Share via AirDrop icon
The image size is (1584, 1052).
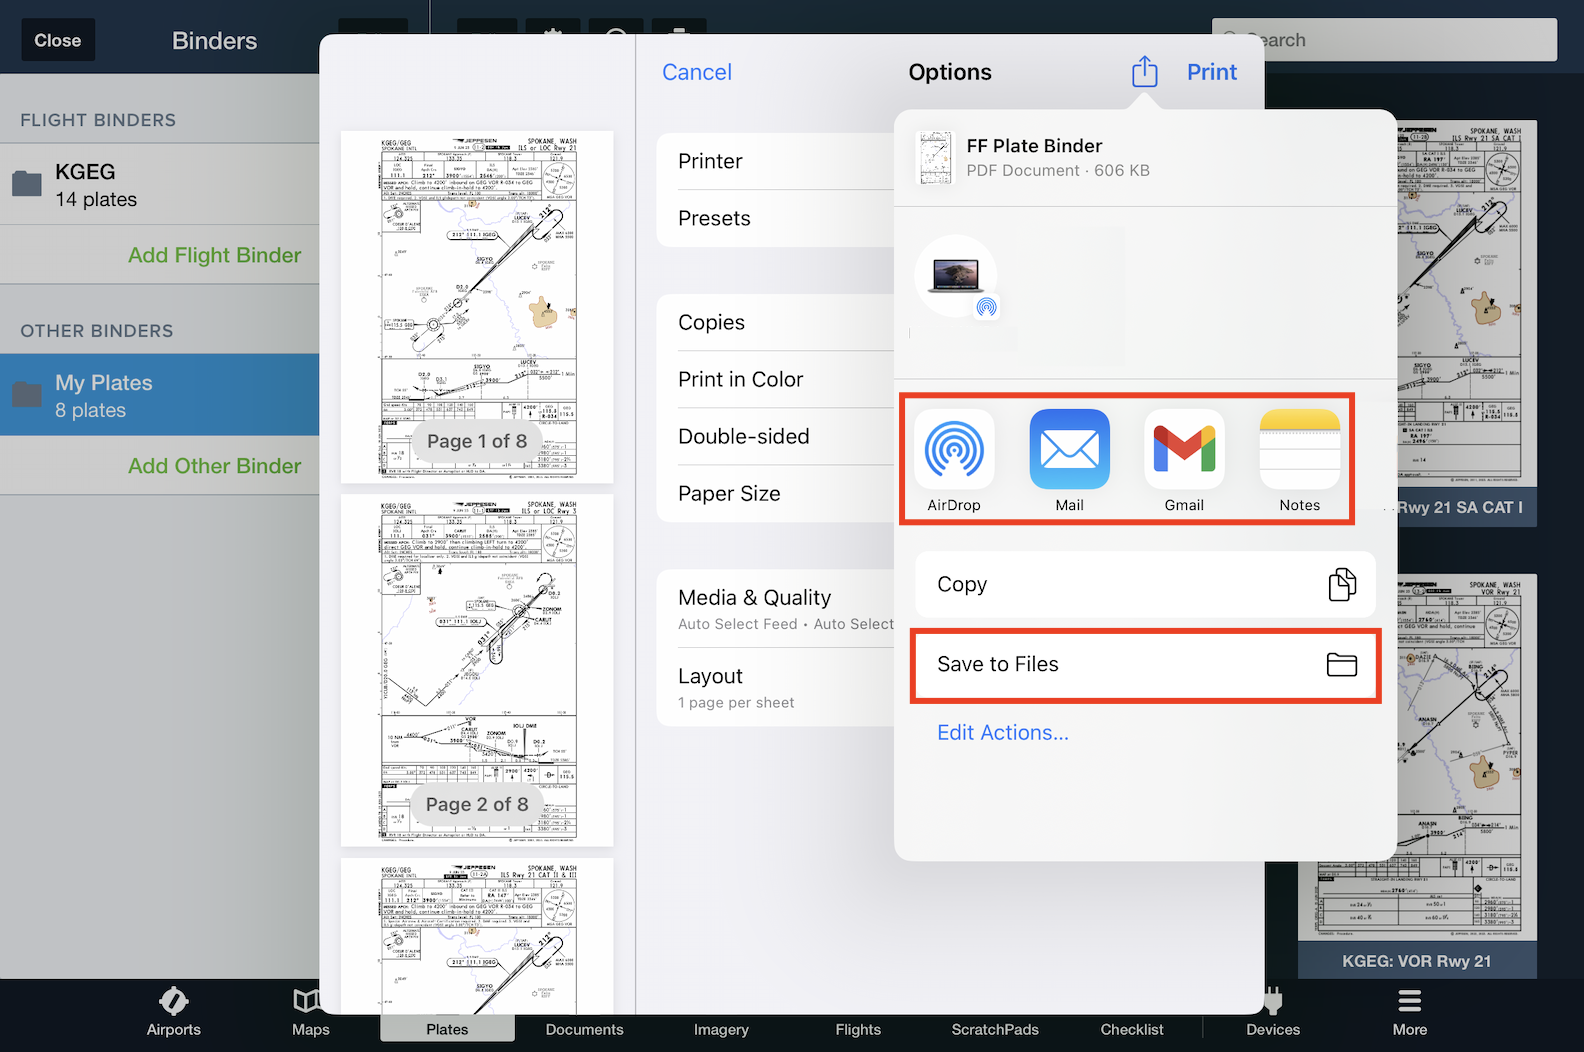(x=954, y=449)
